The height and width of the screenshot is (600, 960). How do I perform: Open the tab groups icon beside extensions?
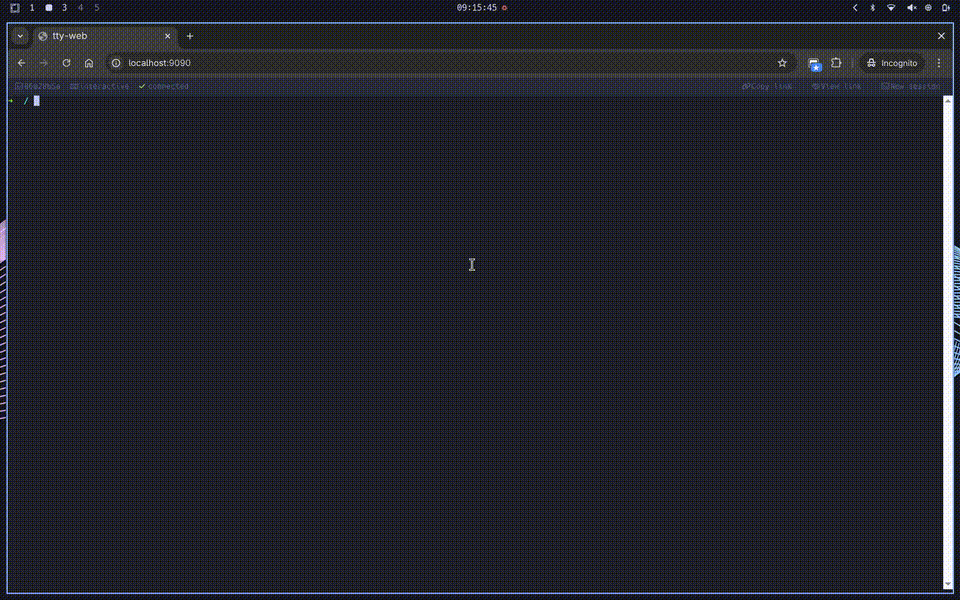(815, 64)
